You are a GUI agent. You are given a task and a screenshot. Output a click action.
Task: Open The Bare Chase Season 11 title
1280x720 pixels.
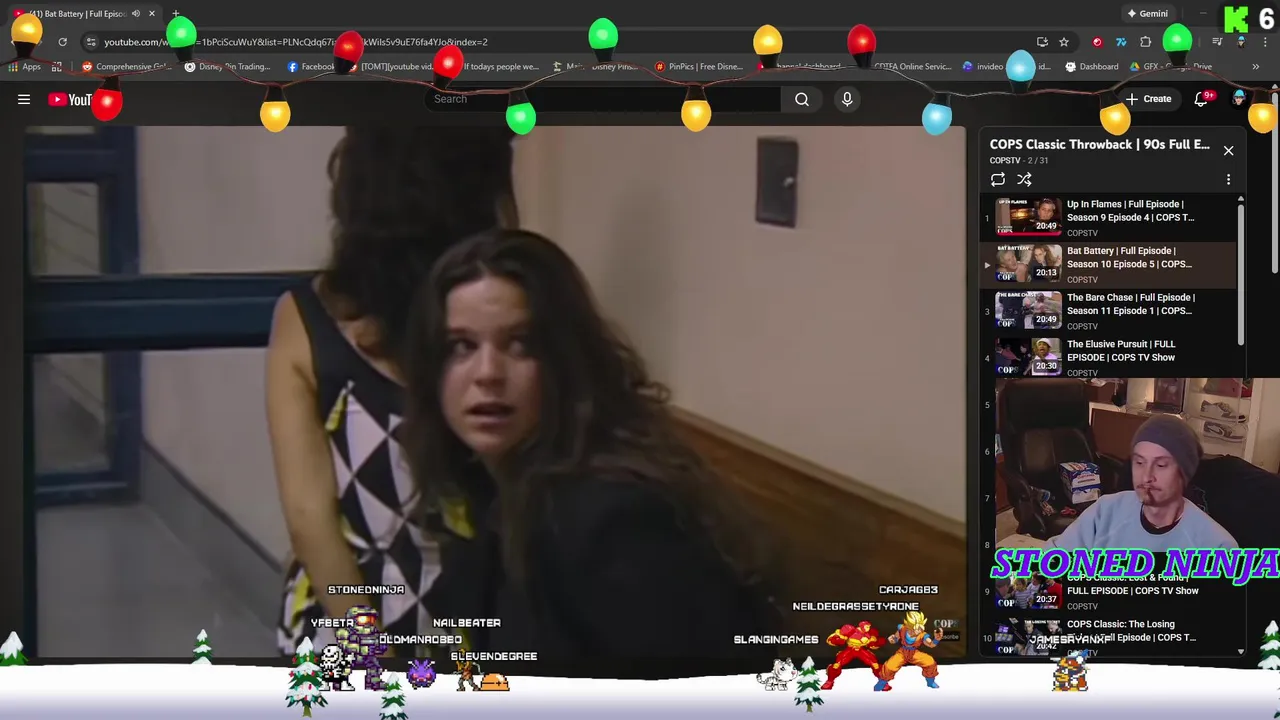[1130, 304]
